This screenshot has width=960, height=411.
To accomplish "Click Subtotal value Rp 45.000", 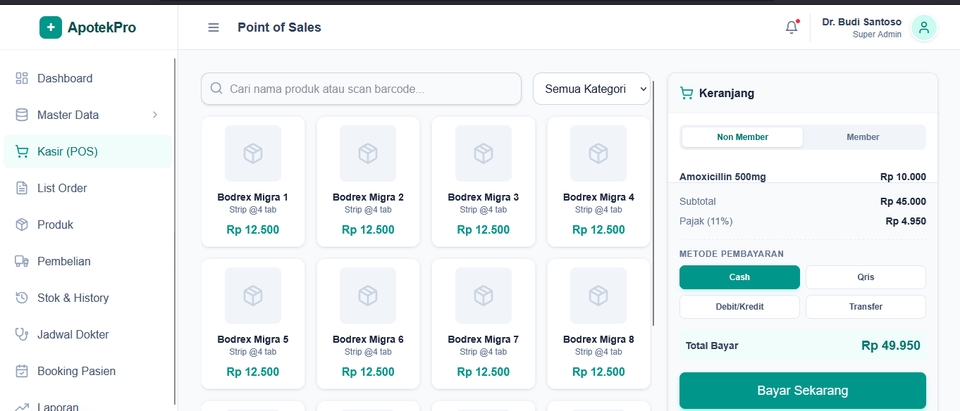I will coord(903,202).
